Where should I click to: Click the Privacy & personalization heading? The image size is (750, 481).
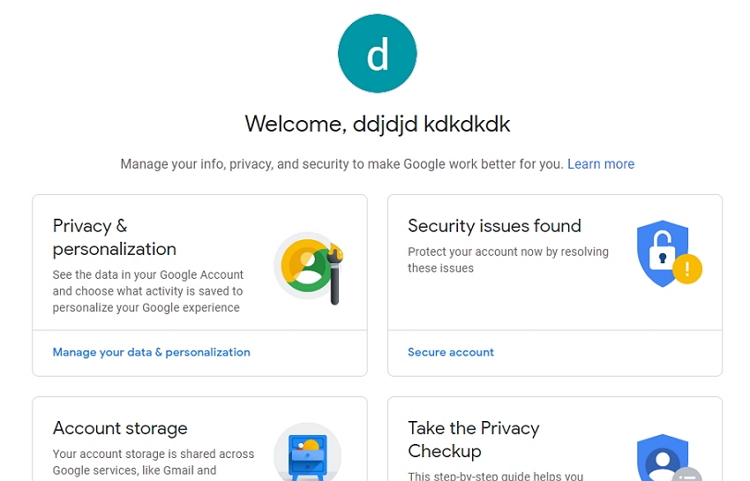tap(114, 237)
